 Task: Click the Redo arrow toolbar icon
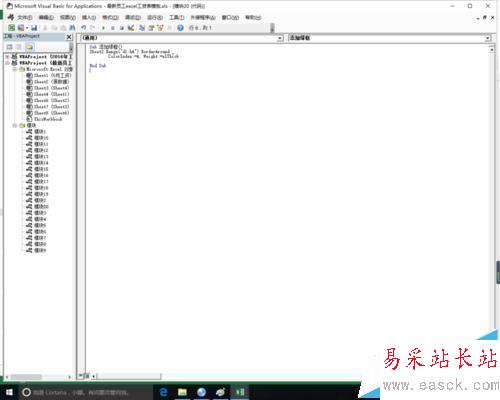(x=93, y=28)
